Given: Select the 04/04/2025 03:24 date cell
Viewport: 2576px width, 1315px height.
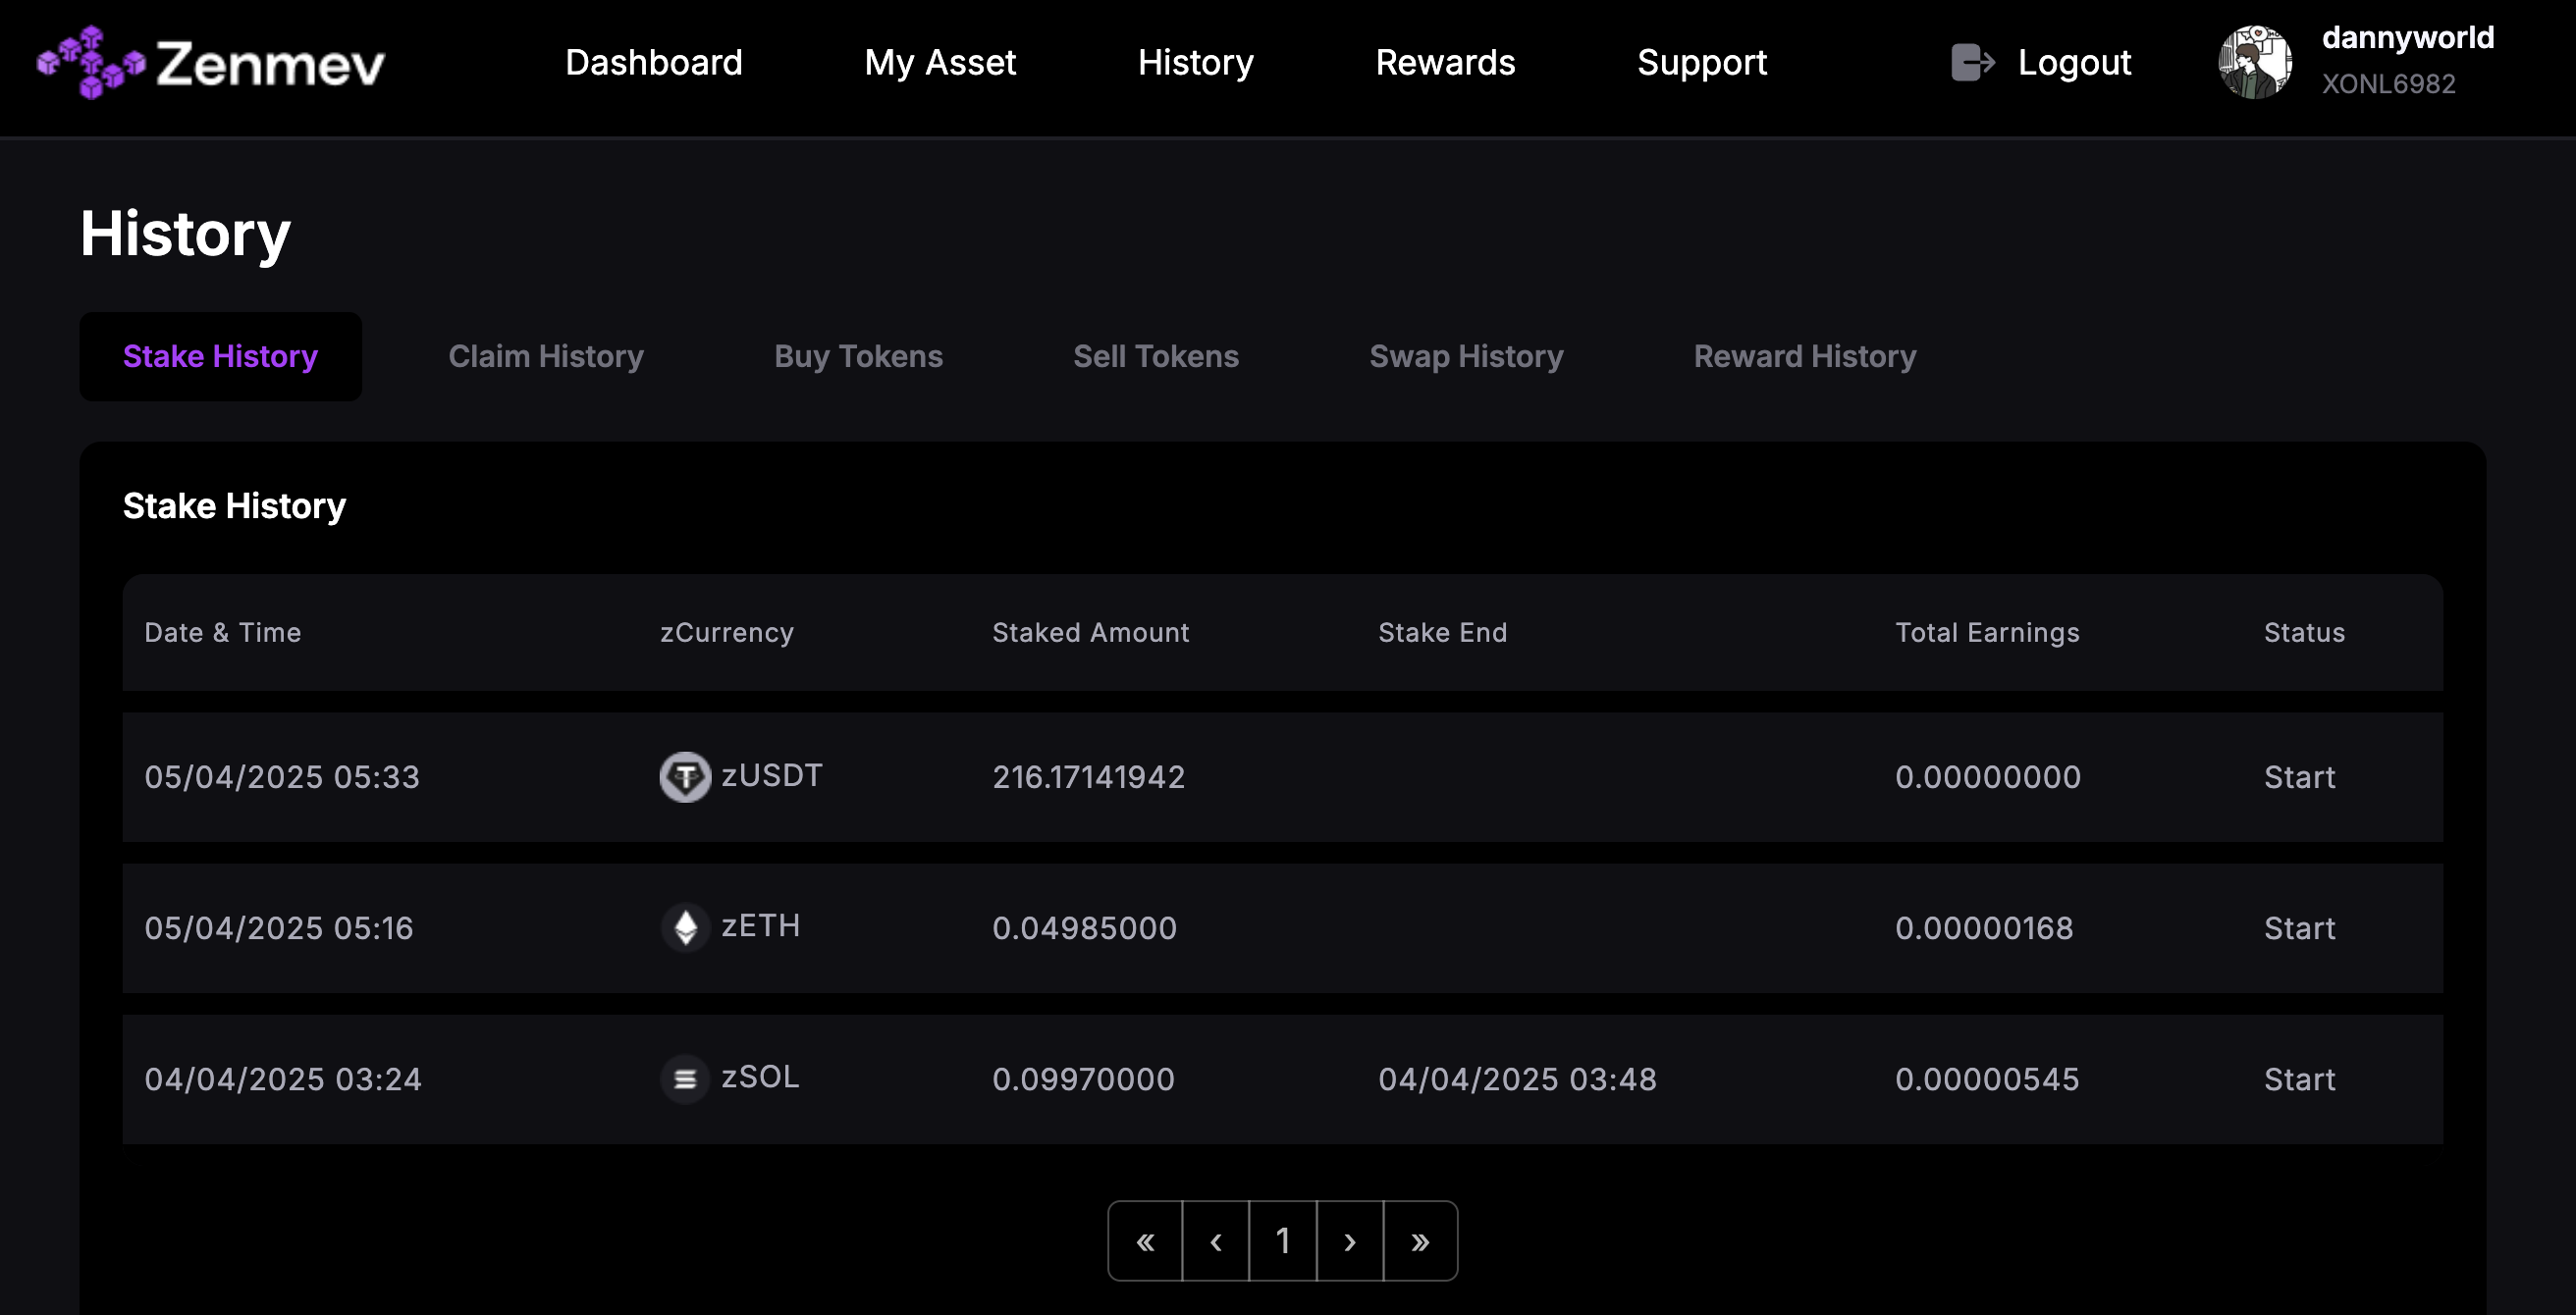Looking at the screenshot, I should 283,1079.
